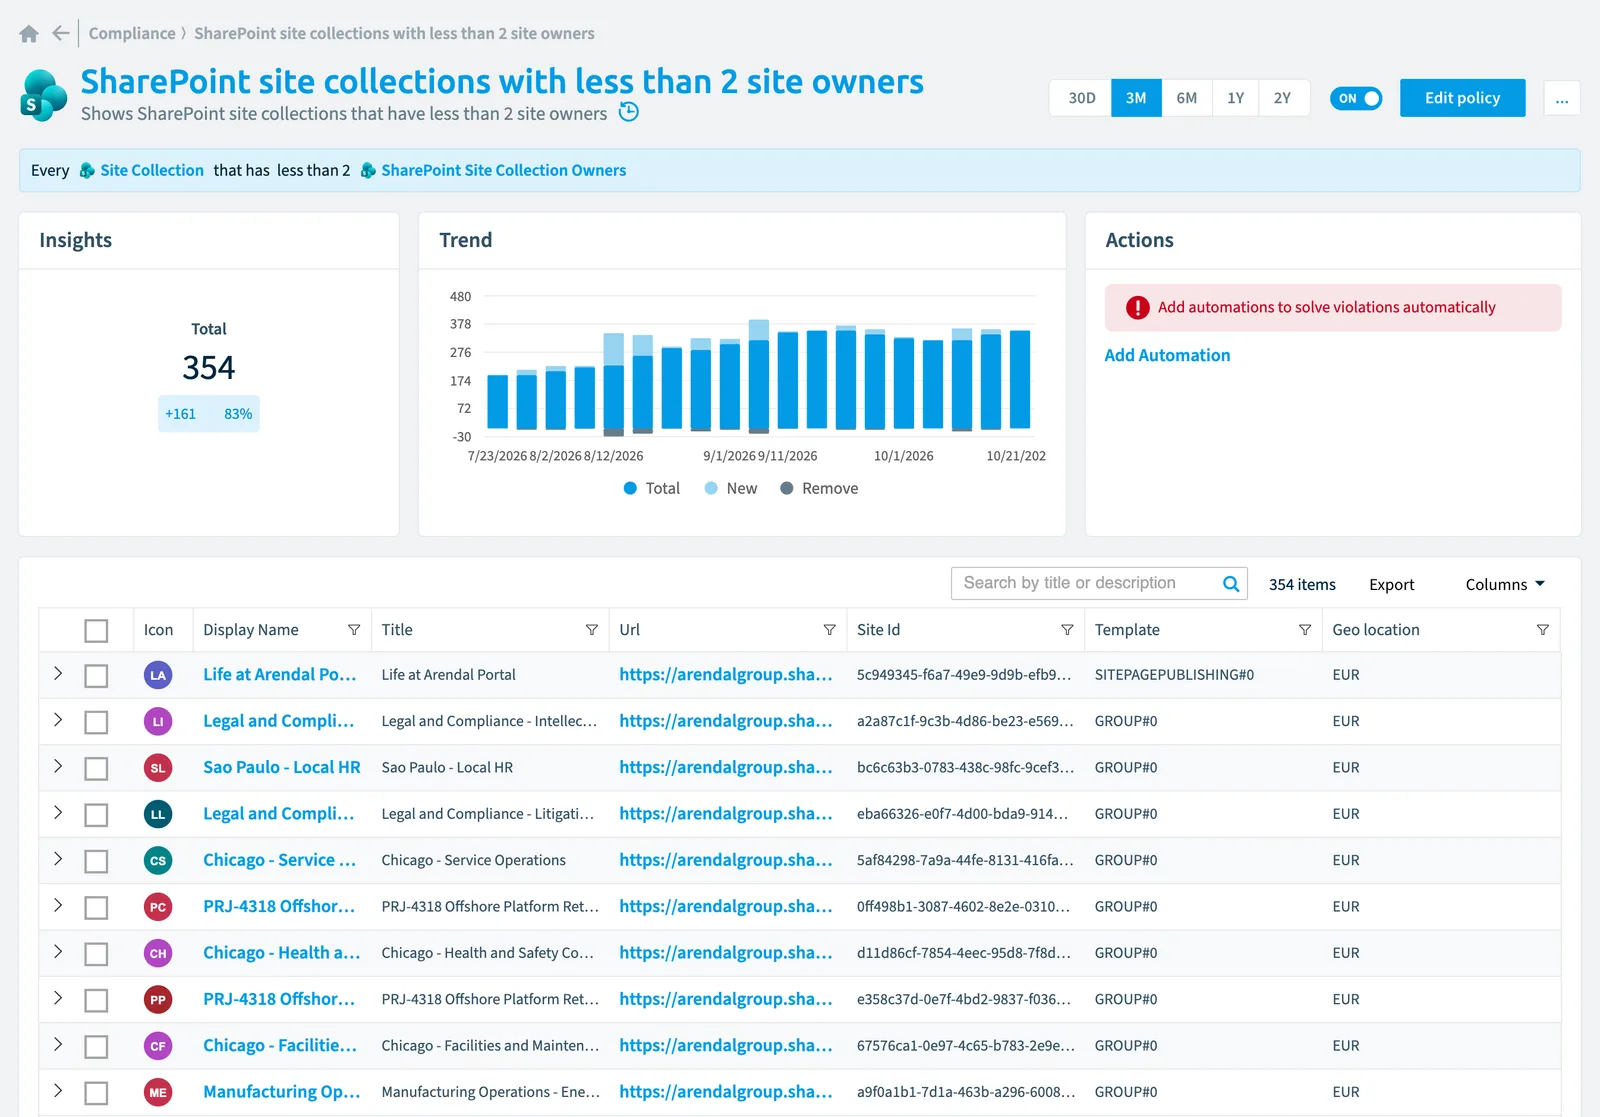Check the Life at Arendal Portal row
Image resolution: width=1600 pixels, height=1117 pixels.
(x=96, y=676)
